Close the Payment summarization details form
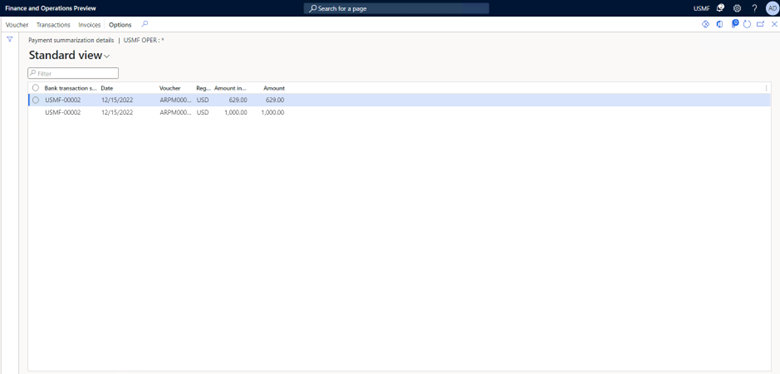Screen dimensions: 780x374 [774, 24]
